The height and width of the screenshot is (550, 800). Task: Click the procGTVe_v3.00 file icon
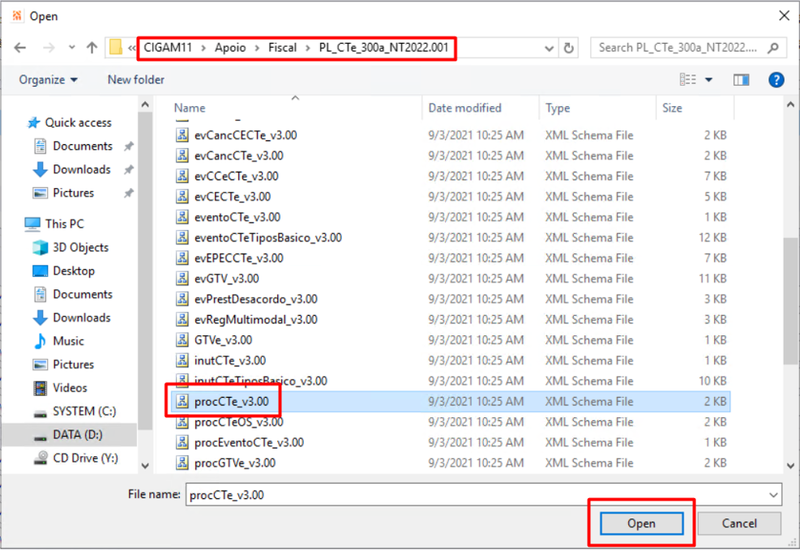pyautogui.click(x=182, y=463)
